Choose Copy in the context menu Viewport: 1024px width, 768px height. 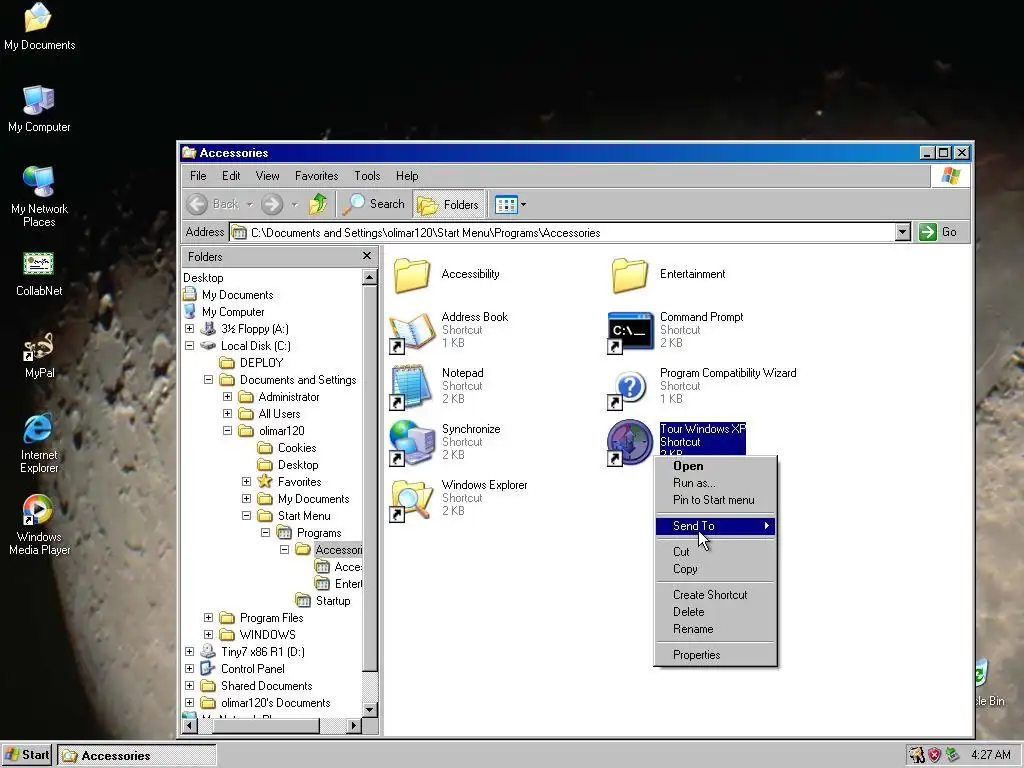point(715,569)
